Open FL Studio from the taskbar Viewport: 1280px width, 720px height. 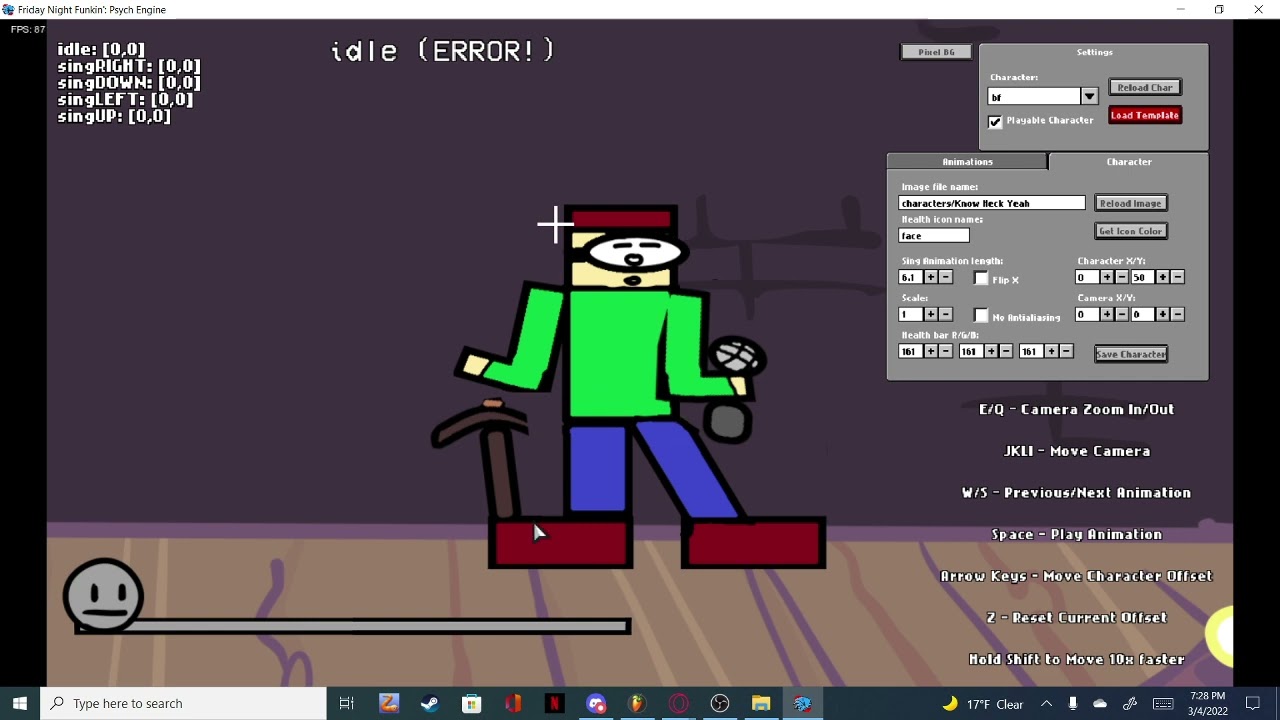pyautogui.click(x=637, y=703)
